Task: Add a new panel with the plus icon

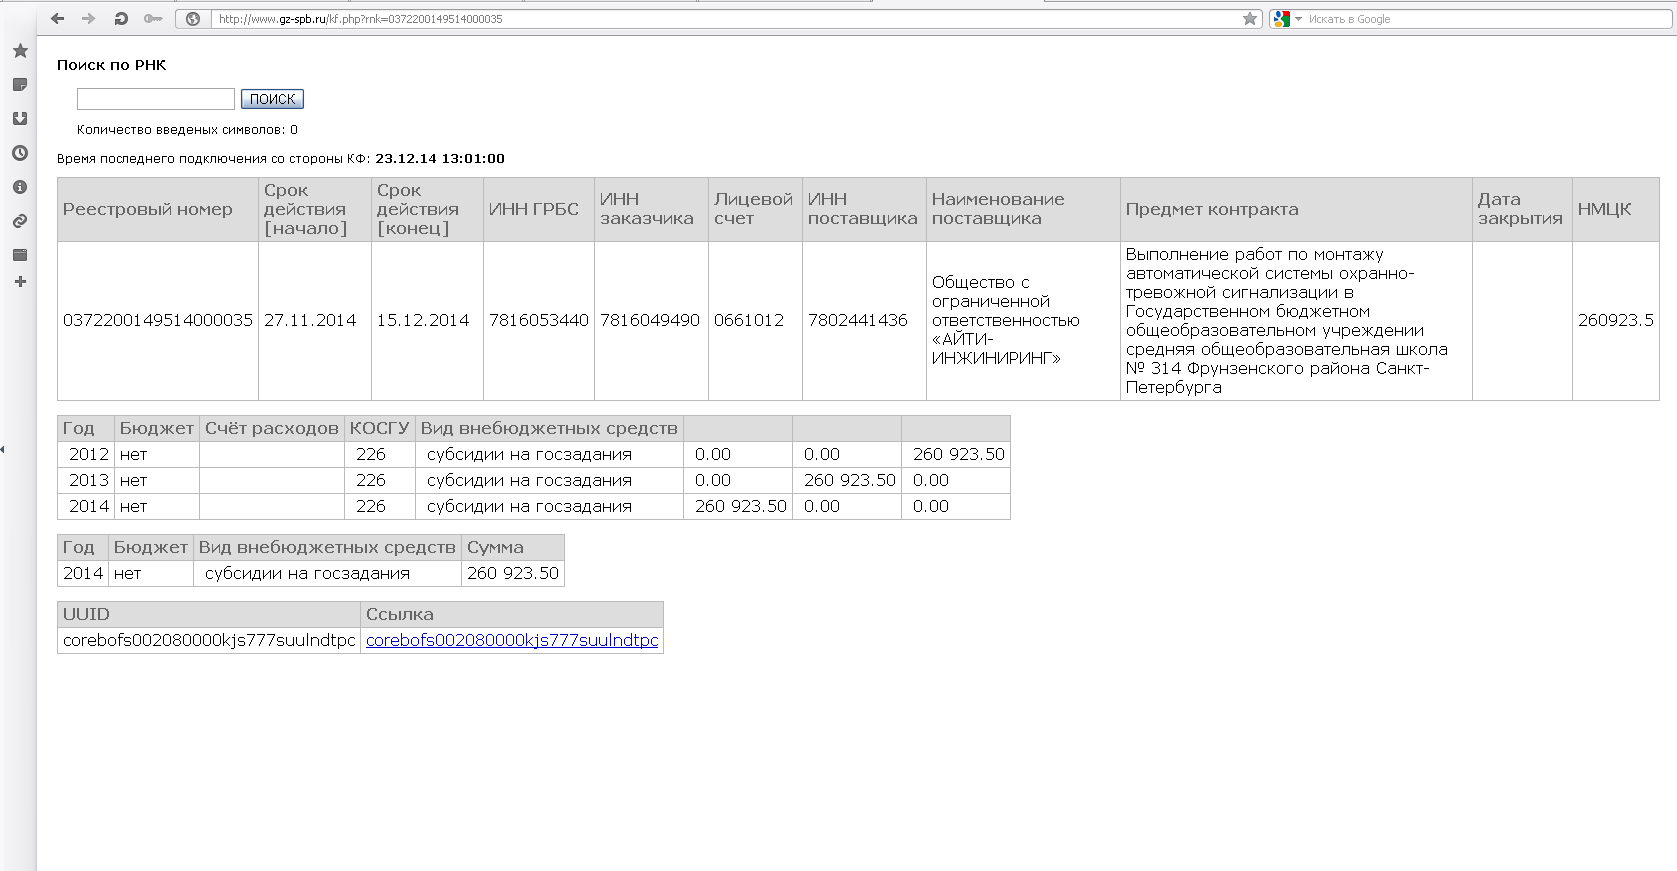Action: [x=20, y=282]
